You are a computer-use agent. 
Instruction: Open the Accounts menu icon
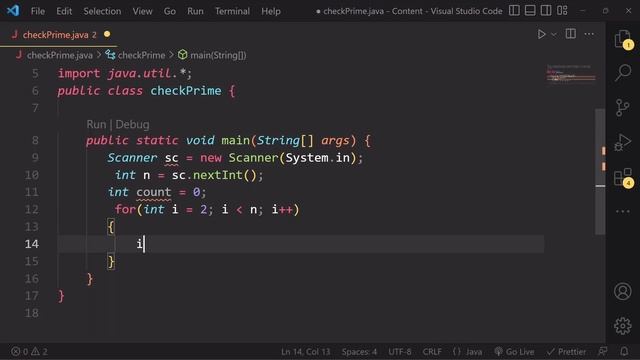coord(622,291)
